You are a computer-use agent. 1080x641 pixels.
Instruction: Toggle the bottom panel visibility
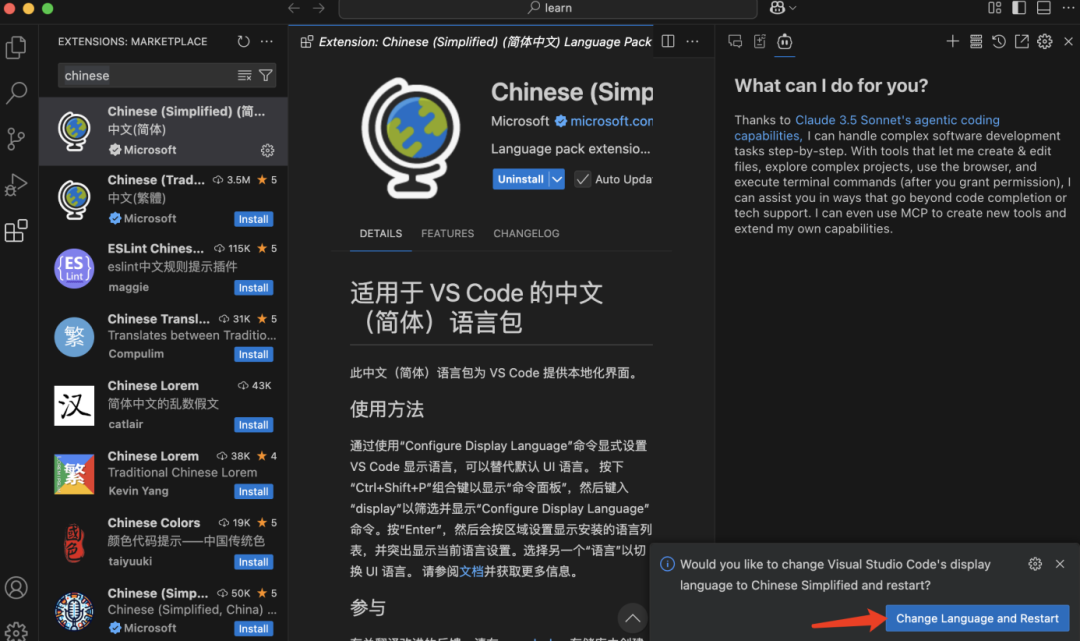click(x=1043, y=8)
